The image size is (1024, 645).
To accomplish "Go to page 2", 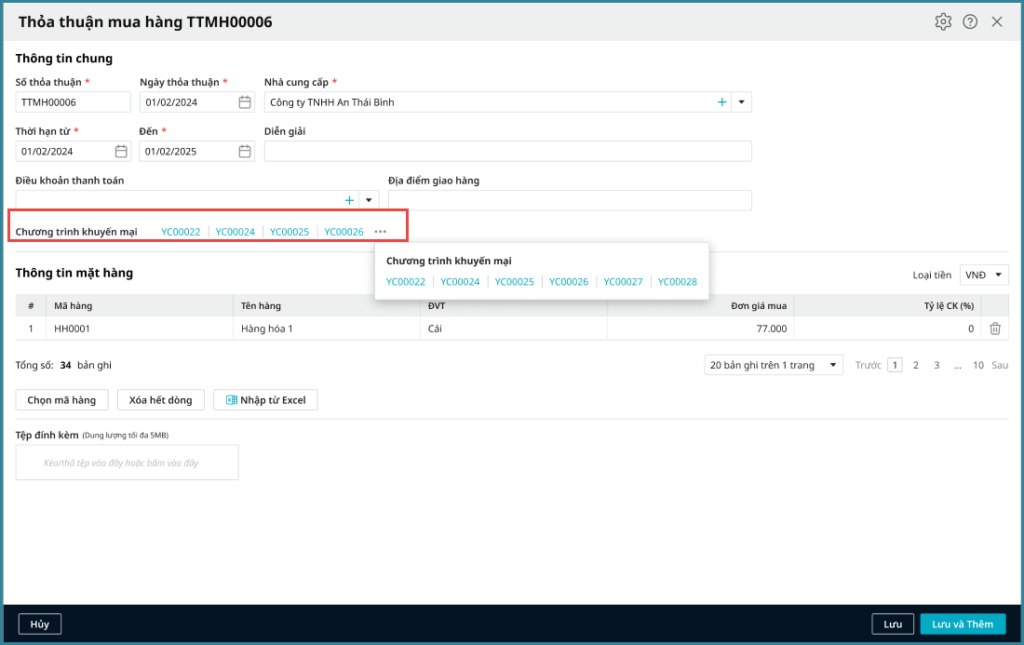I will [x=916, y=365].
